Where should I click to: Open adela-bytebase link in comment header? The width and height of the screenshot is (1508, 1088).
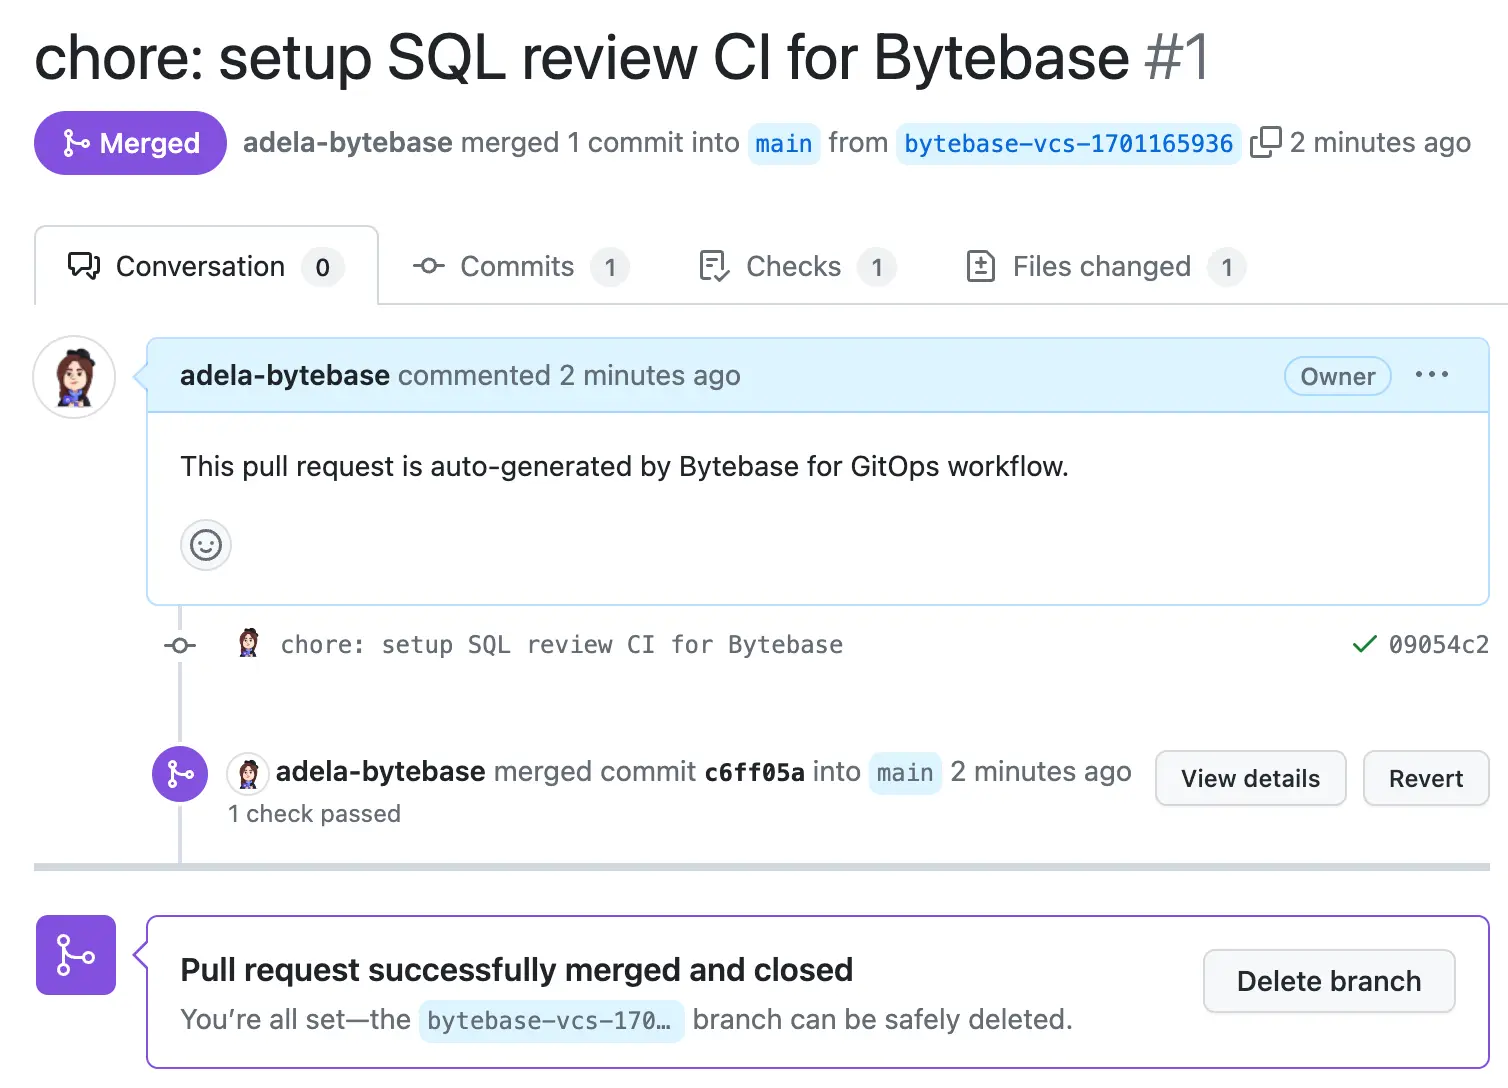285,376
